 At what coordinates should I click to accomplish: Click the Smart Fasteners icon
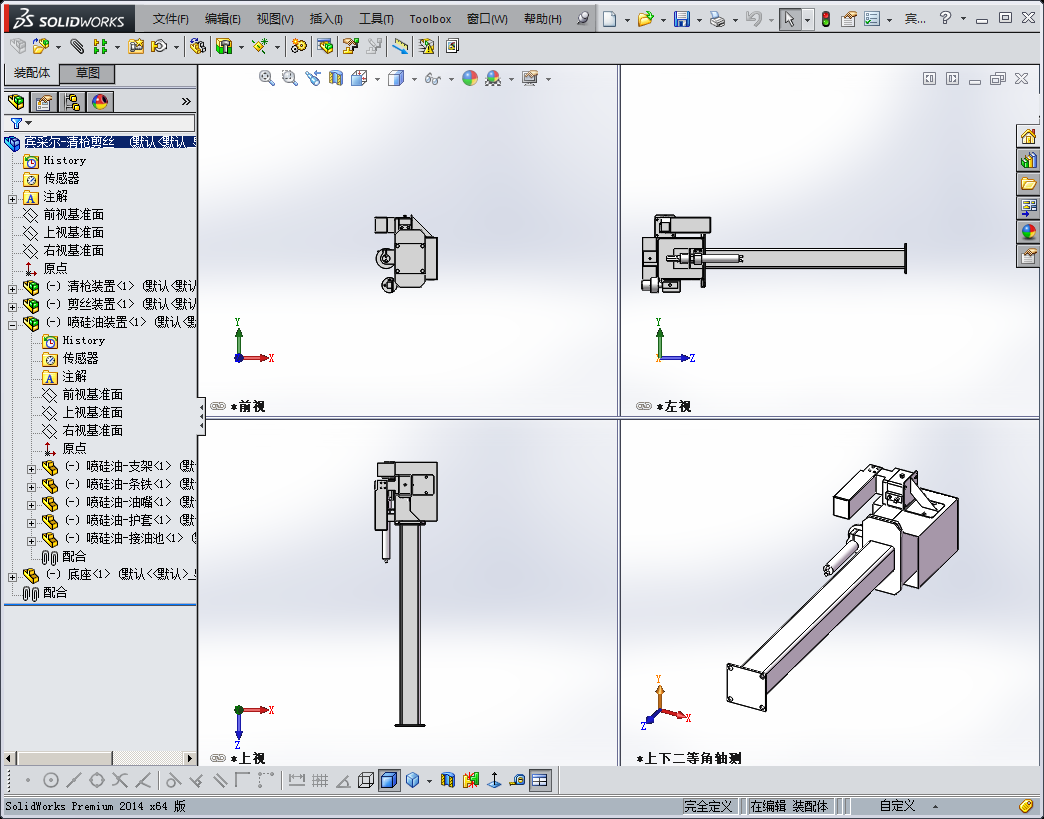(x=136, y=46)
